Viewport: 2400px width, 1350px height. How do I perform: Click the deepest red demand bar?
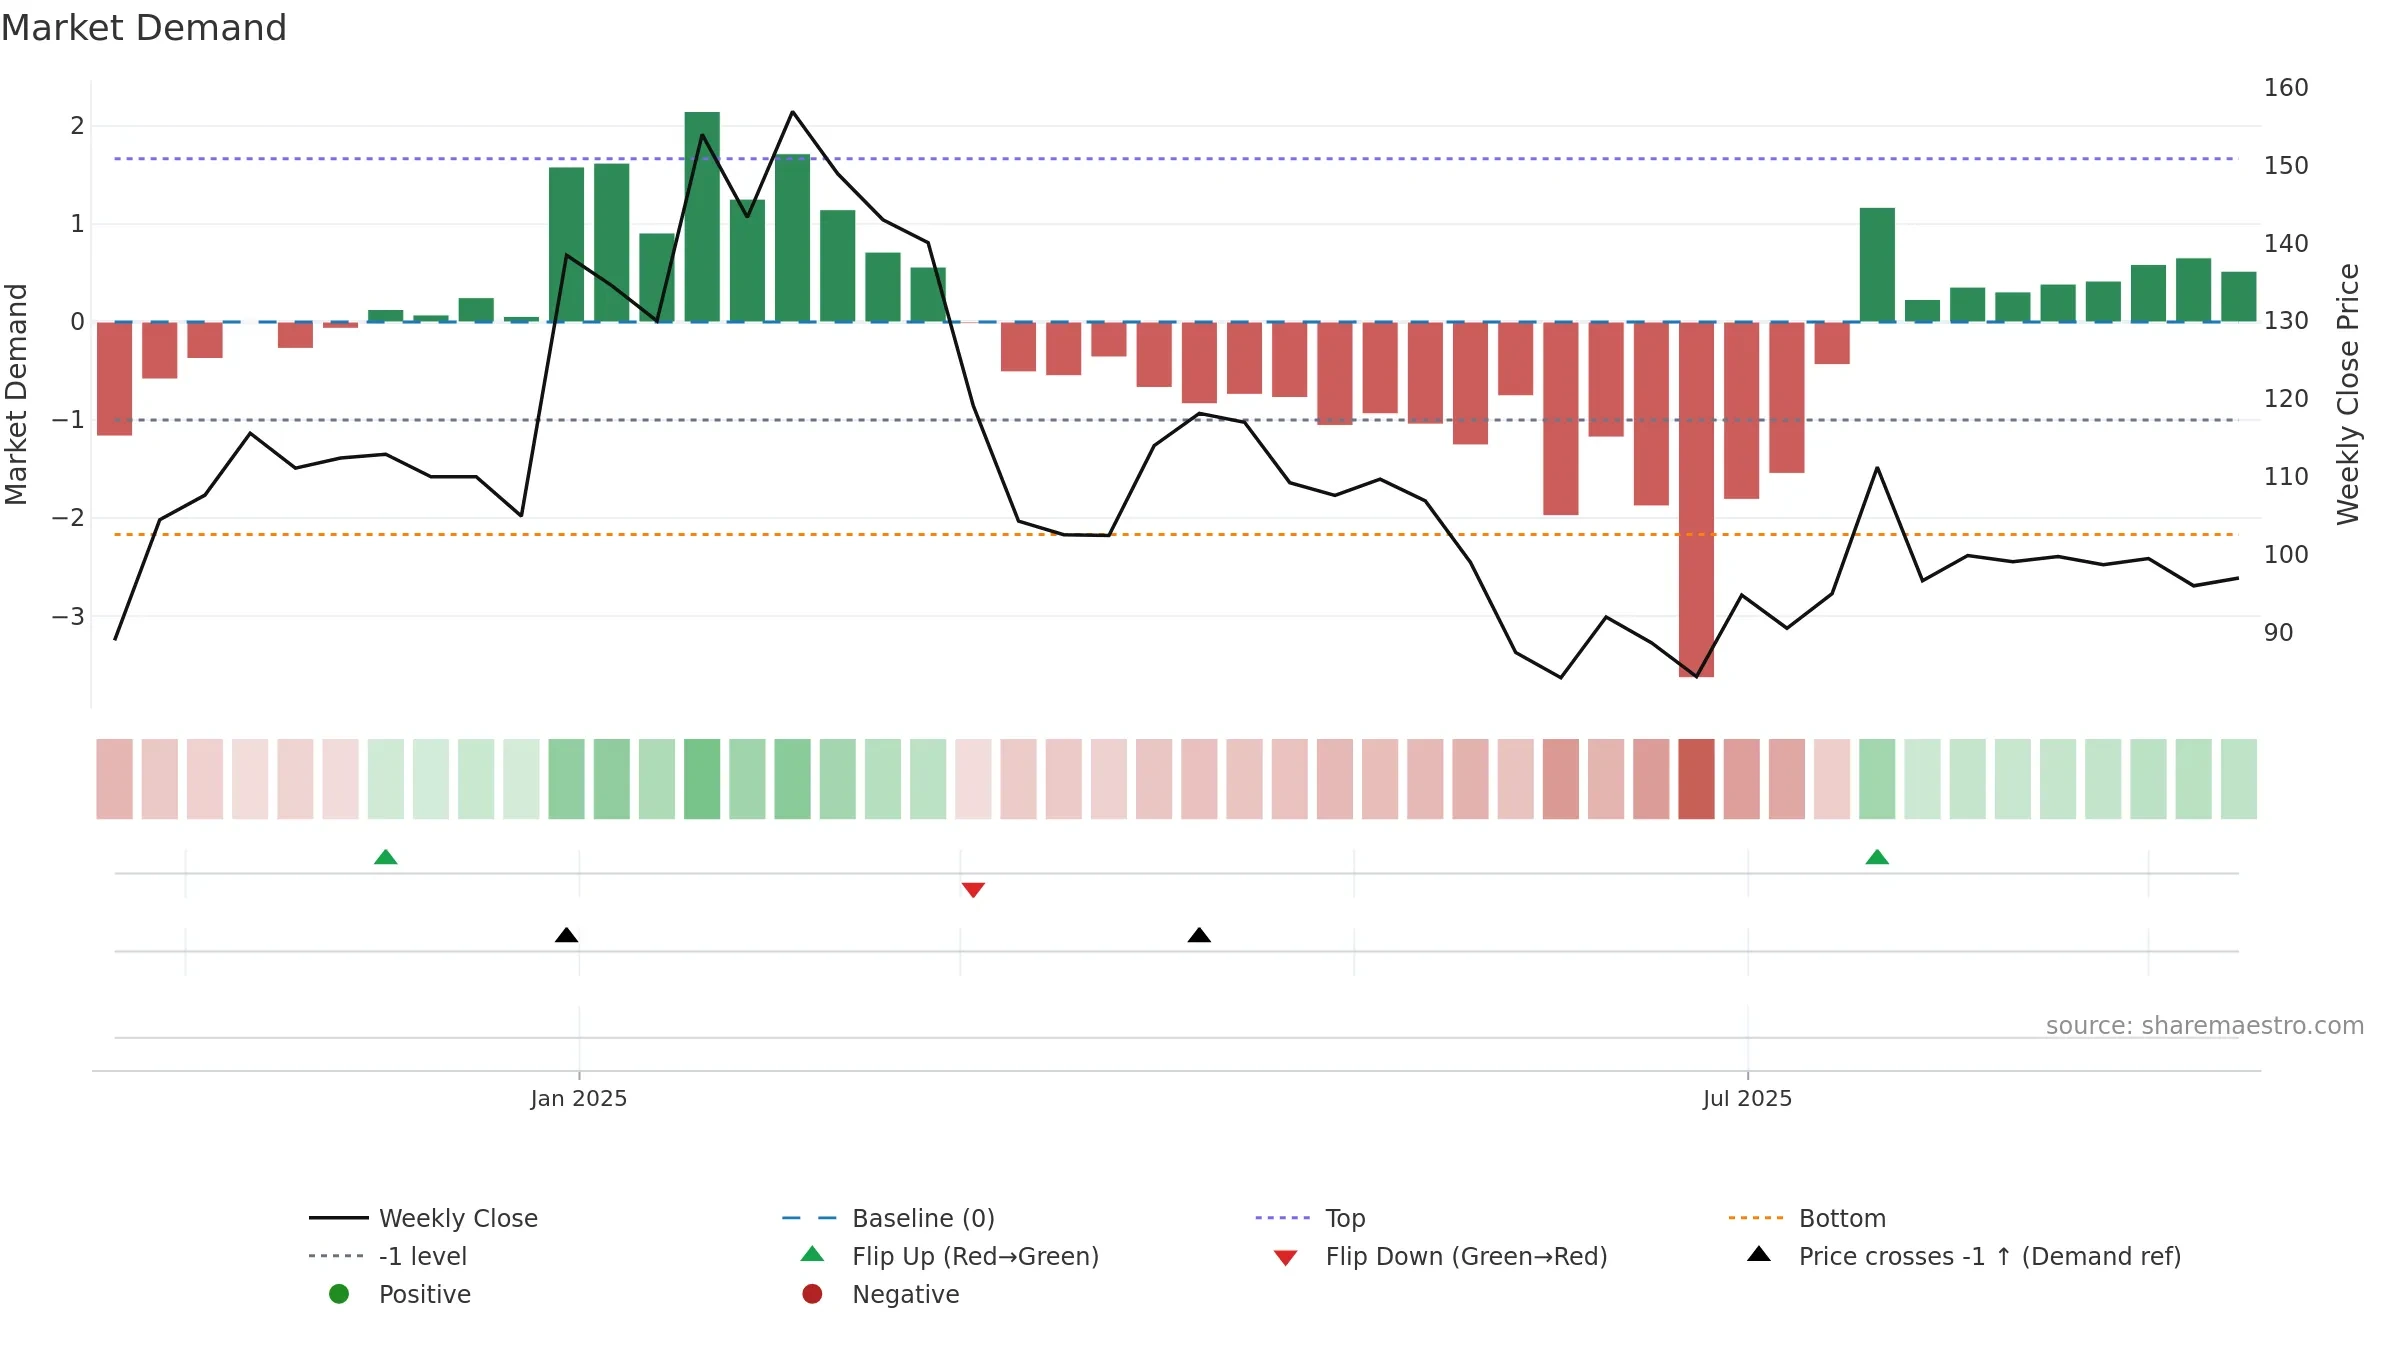pos(1696,500)
